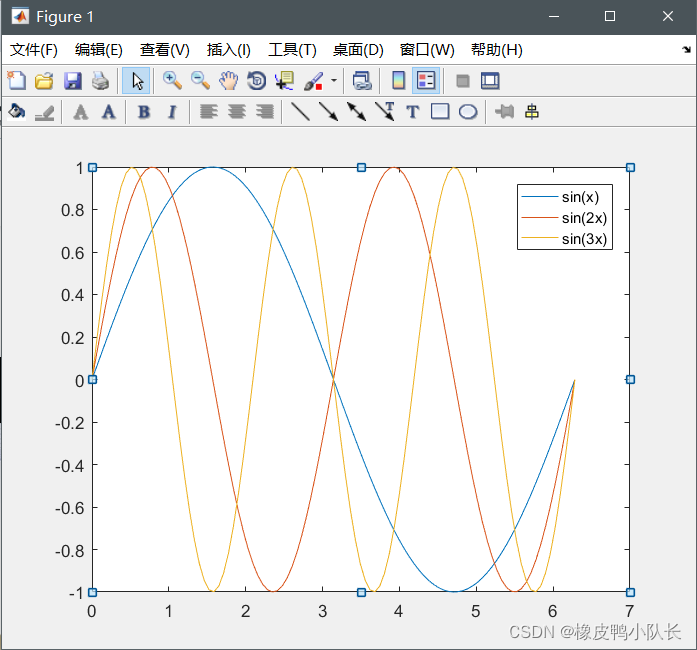This screenshot has width=697, height=650.
Task: Click the top-middle axes selection handle
Action: 361,168
